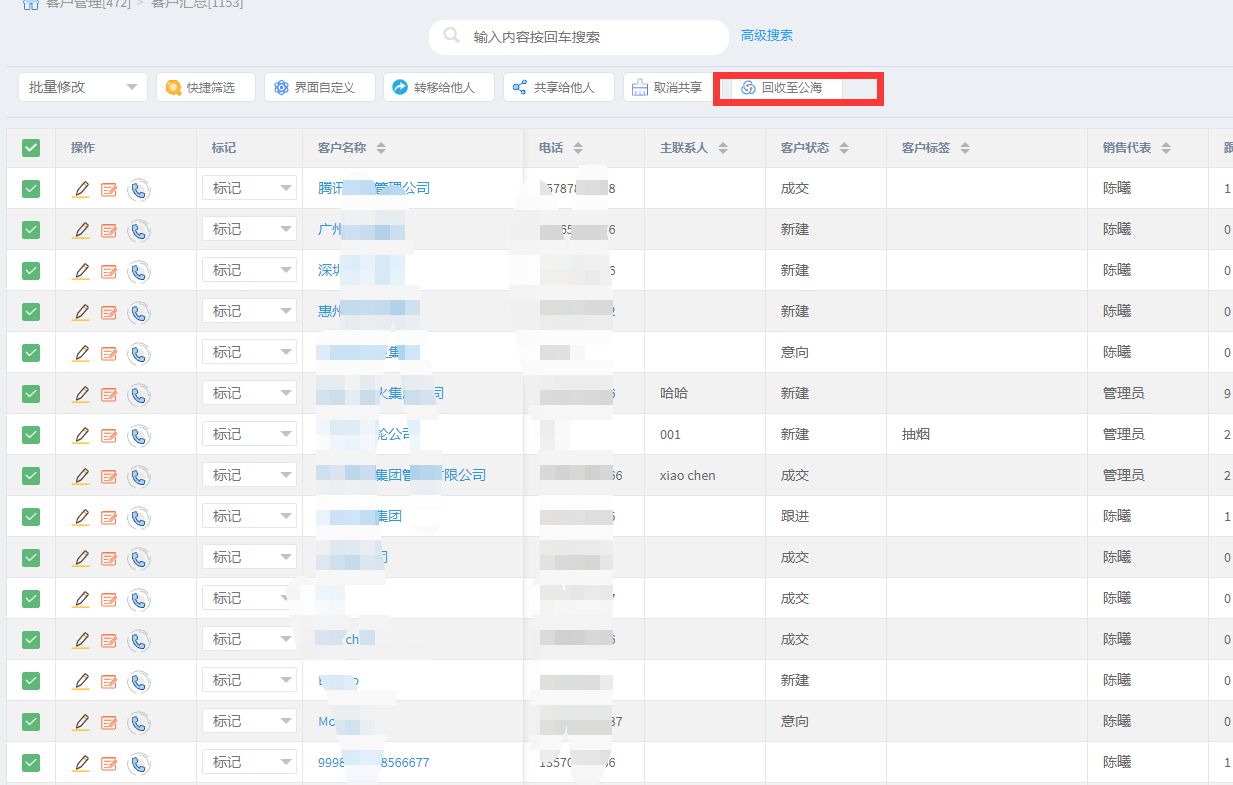Toggle the checkbox in the xiao chen row
This screenshot has width=1233, height=785.
pyautogui.click(x=31, y=475)
